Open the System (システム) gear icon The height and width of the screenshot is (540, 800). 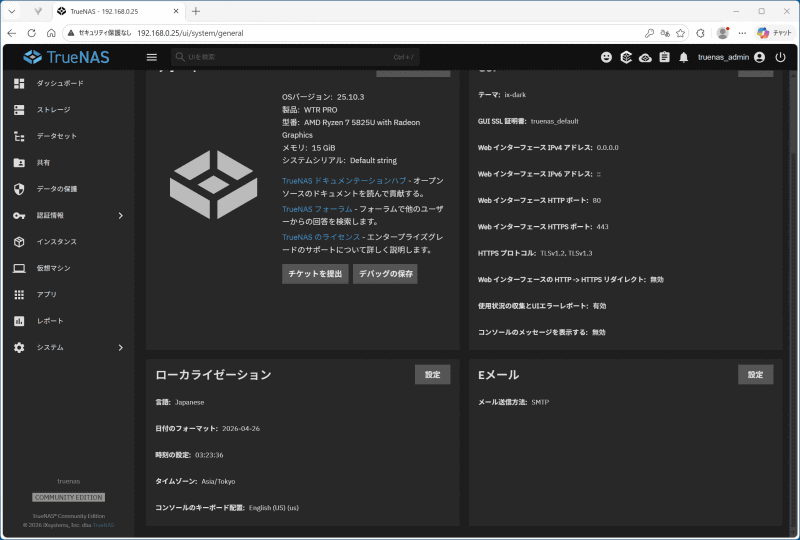[x=19, y=348]
